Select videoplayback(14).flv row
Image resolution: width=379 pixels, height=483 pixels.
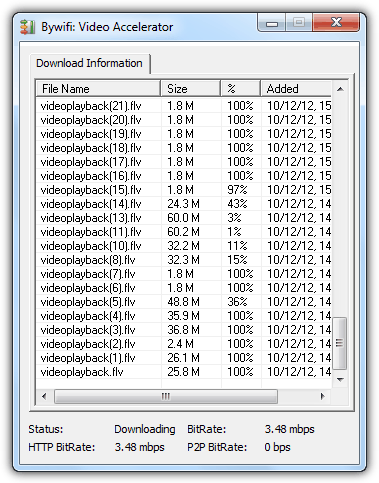(184, 204)
